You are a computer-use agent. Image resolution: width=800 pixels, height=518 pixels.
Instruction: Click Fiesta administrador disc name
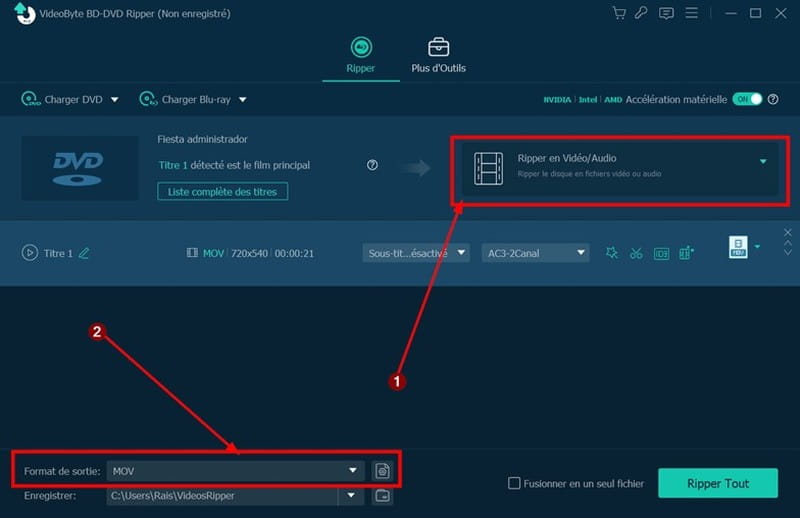pyautogui.click(x=202, y=139)
